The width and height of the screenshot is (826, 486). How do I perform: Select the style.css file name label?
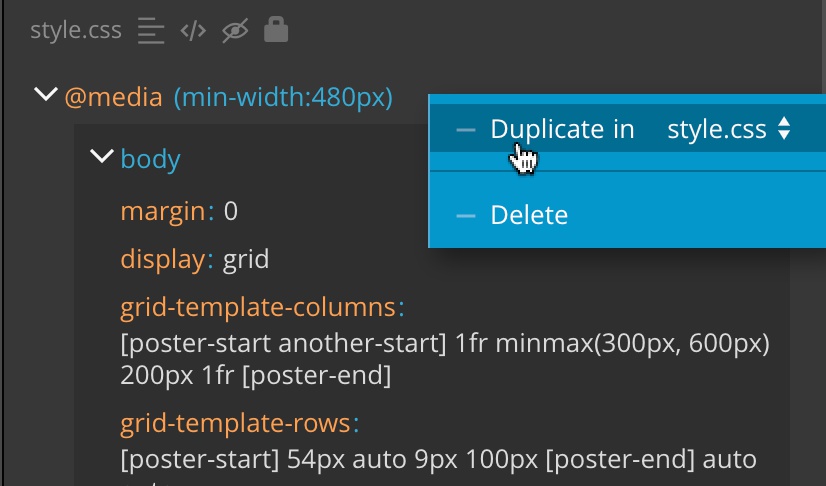coord(76,31)
